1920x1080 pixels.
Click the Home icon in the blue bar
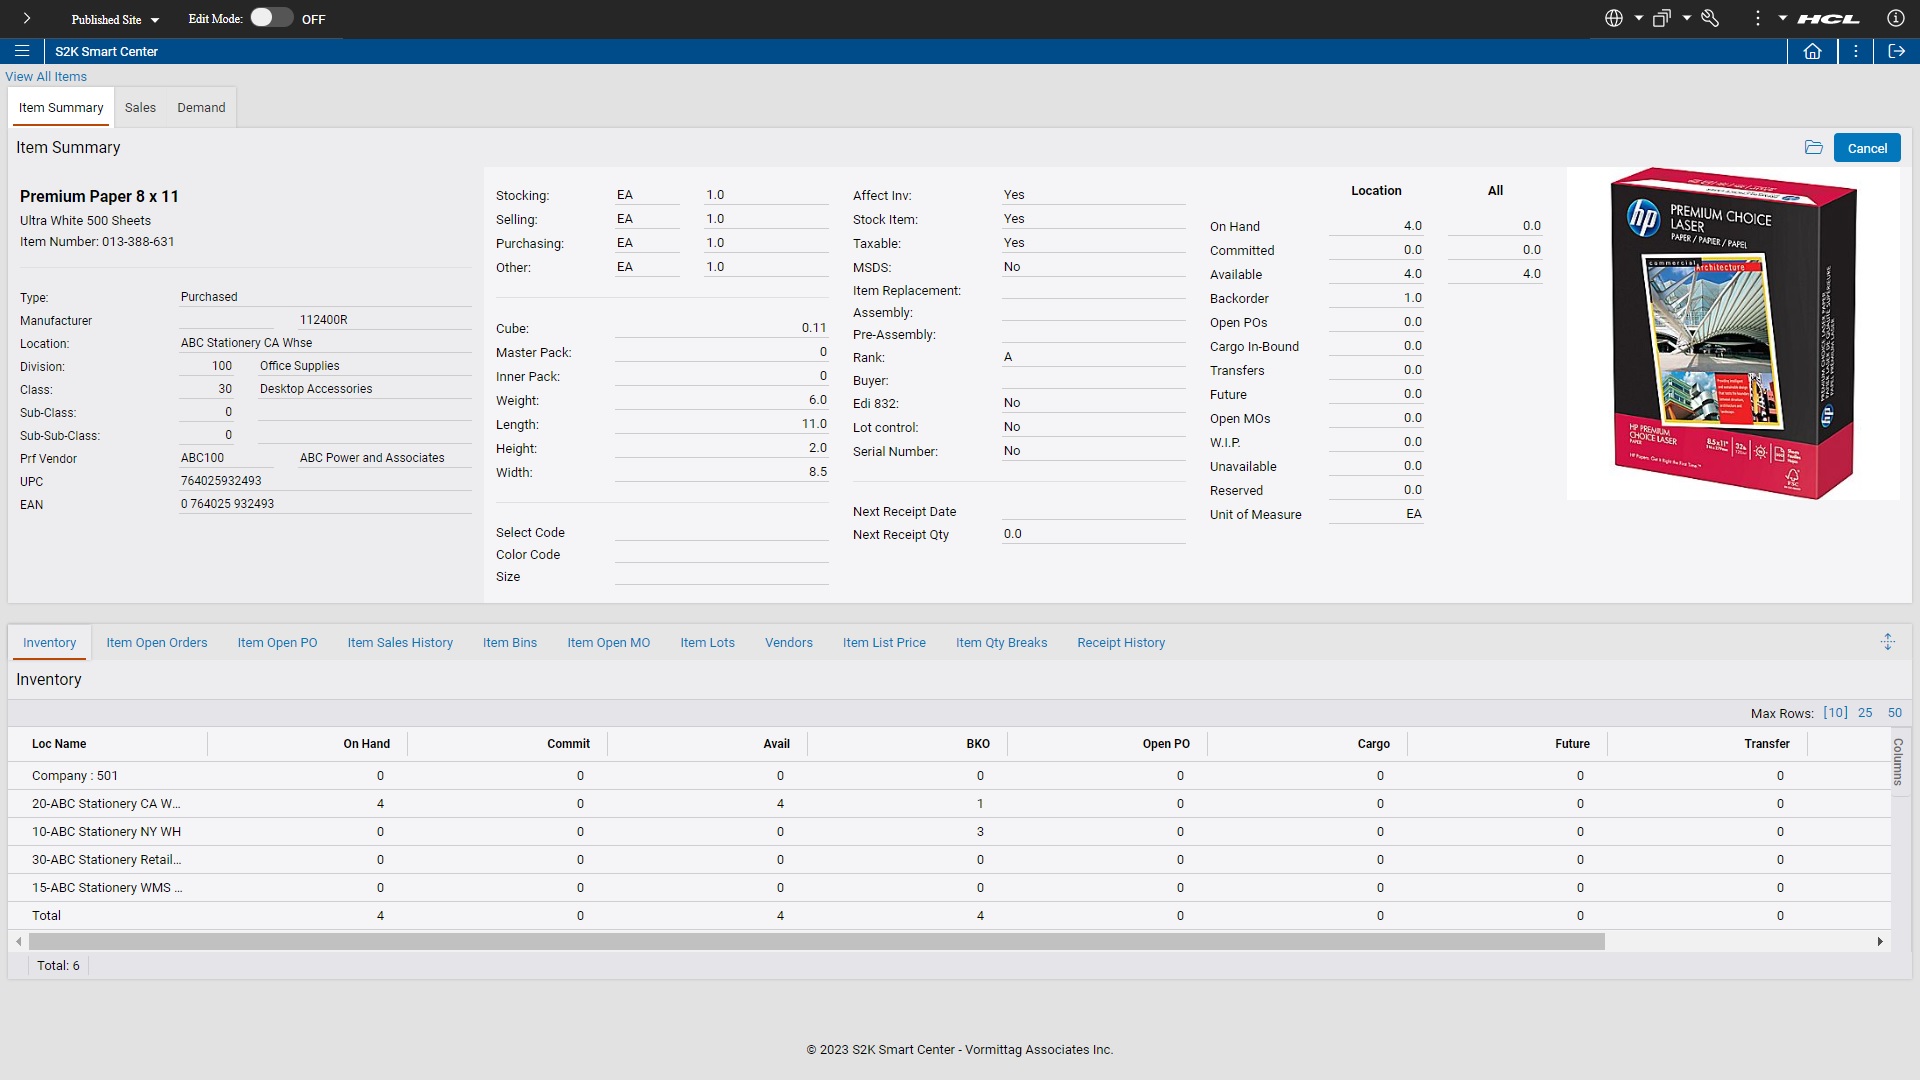(1813, 51)
